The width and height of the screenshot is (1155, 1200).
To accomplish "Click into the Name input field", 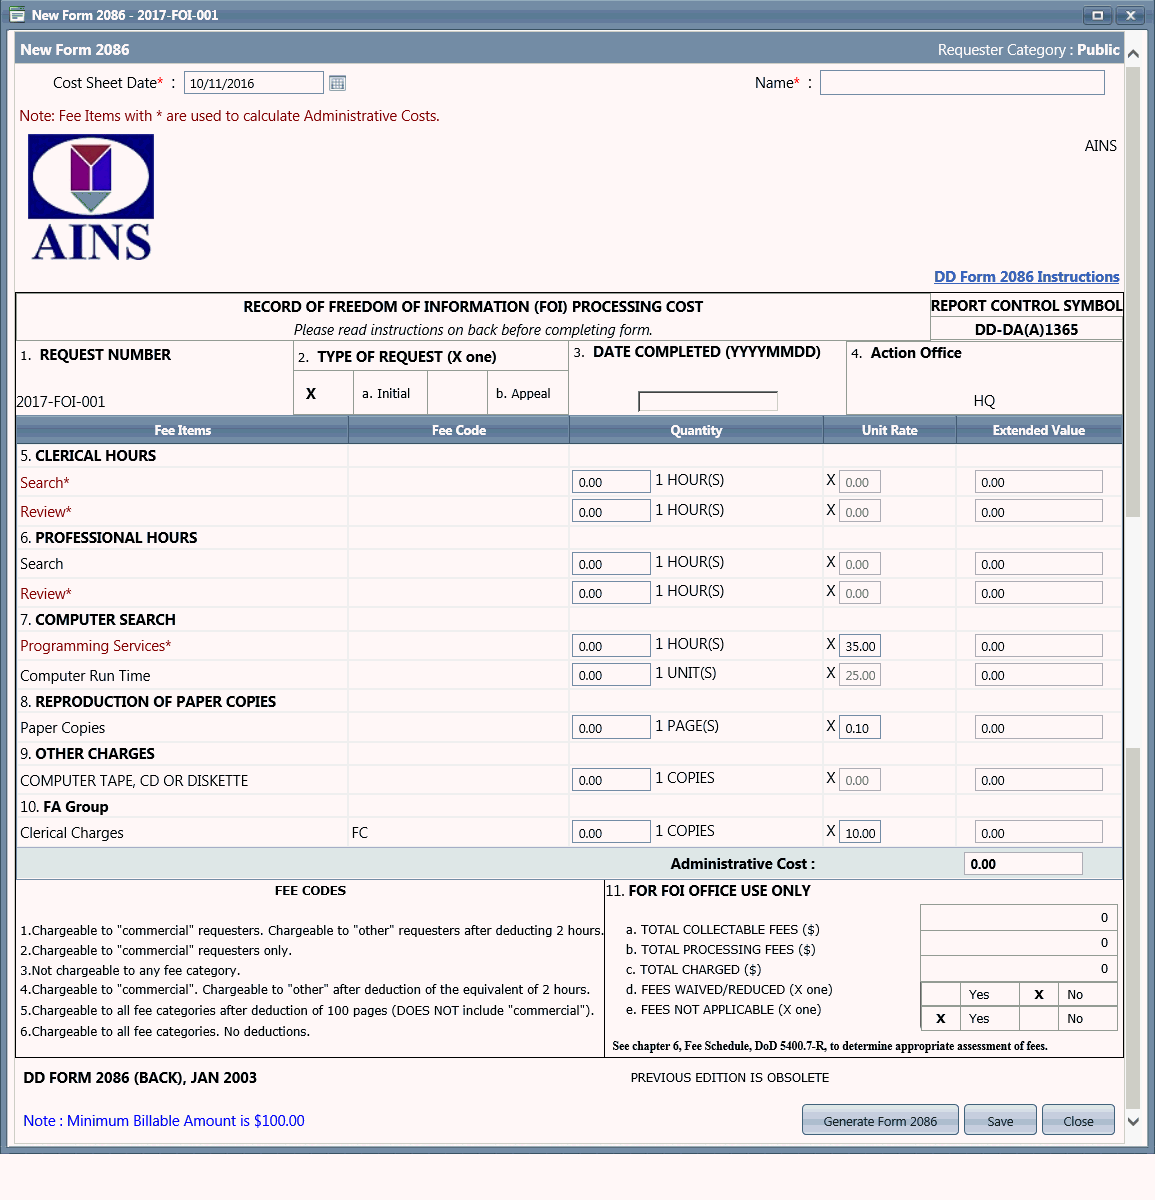I will [962, 83].
